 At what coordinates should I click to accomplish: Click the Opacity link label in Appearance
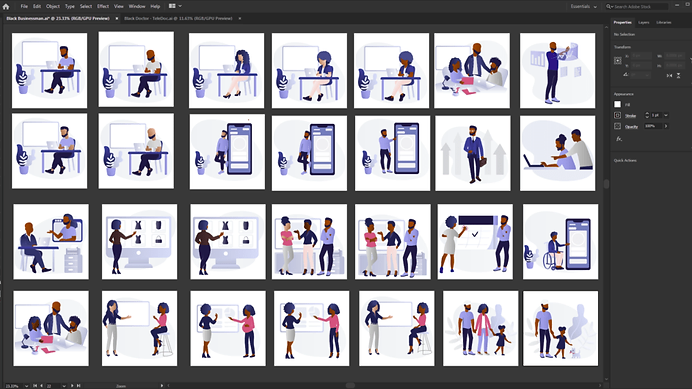pos(632,127)
